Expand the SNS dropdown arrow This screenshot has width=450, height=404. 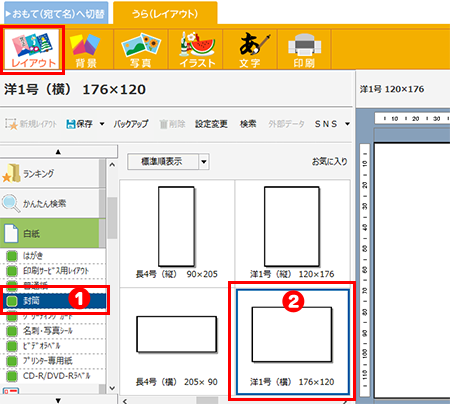(347, 124)
